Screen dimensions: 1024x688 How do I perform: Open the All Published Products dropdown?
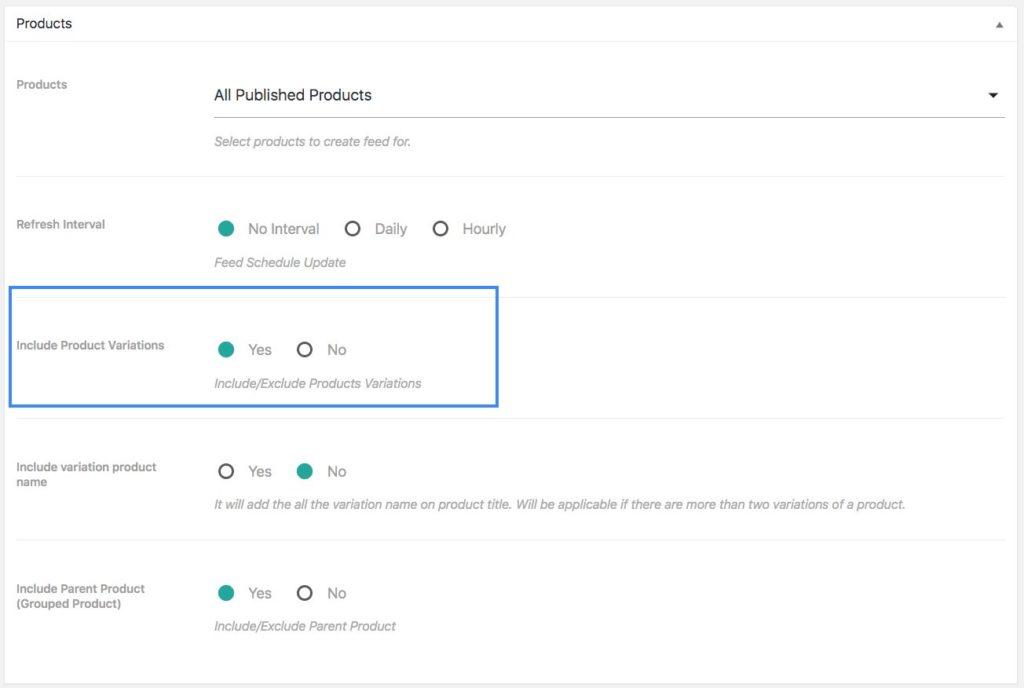pos(609,95)
